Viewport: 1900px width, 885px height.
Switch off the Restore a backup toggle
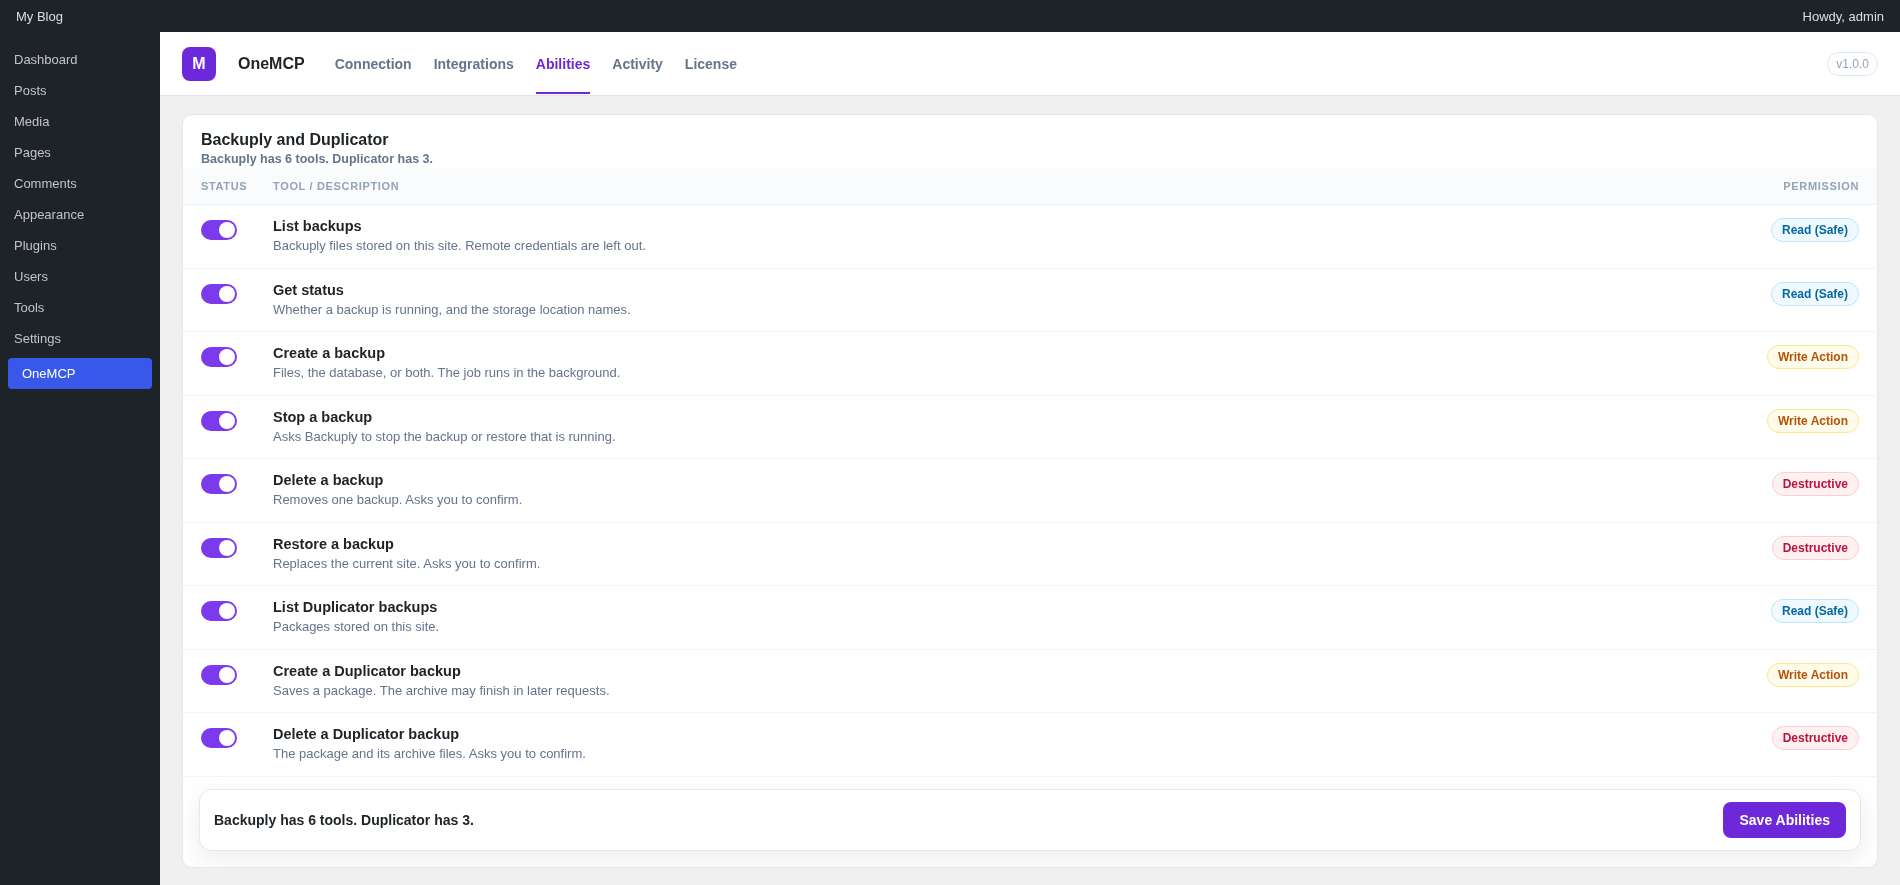[x=219, y=548]
